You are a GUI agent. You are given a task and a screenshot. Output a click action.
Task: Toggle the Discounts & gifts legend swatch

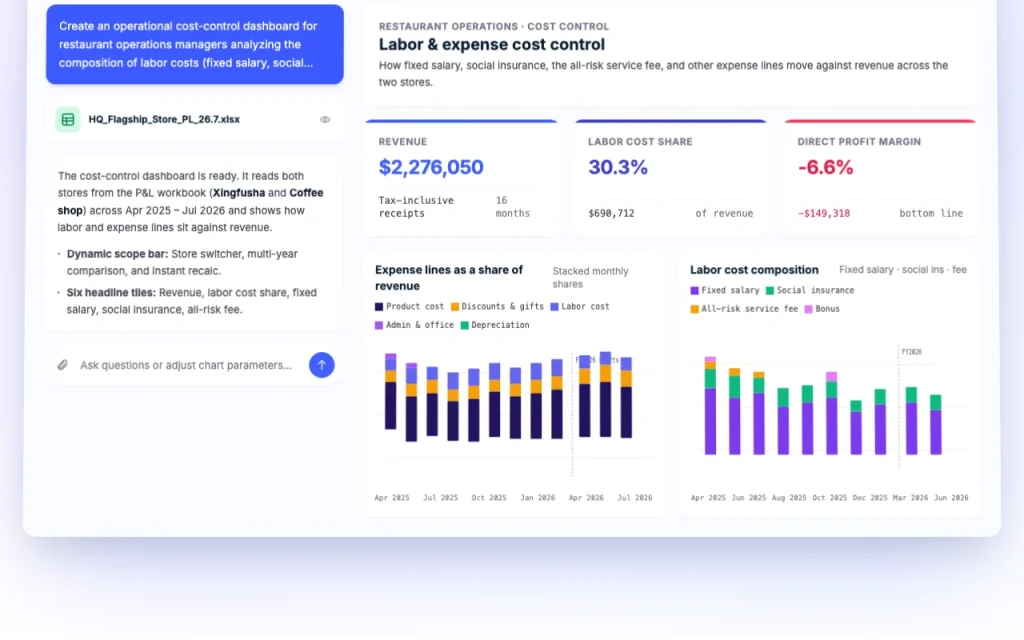455,306
